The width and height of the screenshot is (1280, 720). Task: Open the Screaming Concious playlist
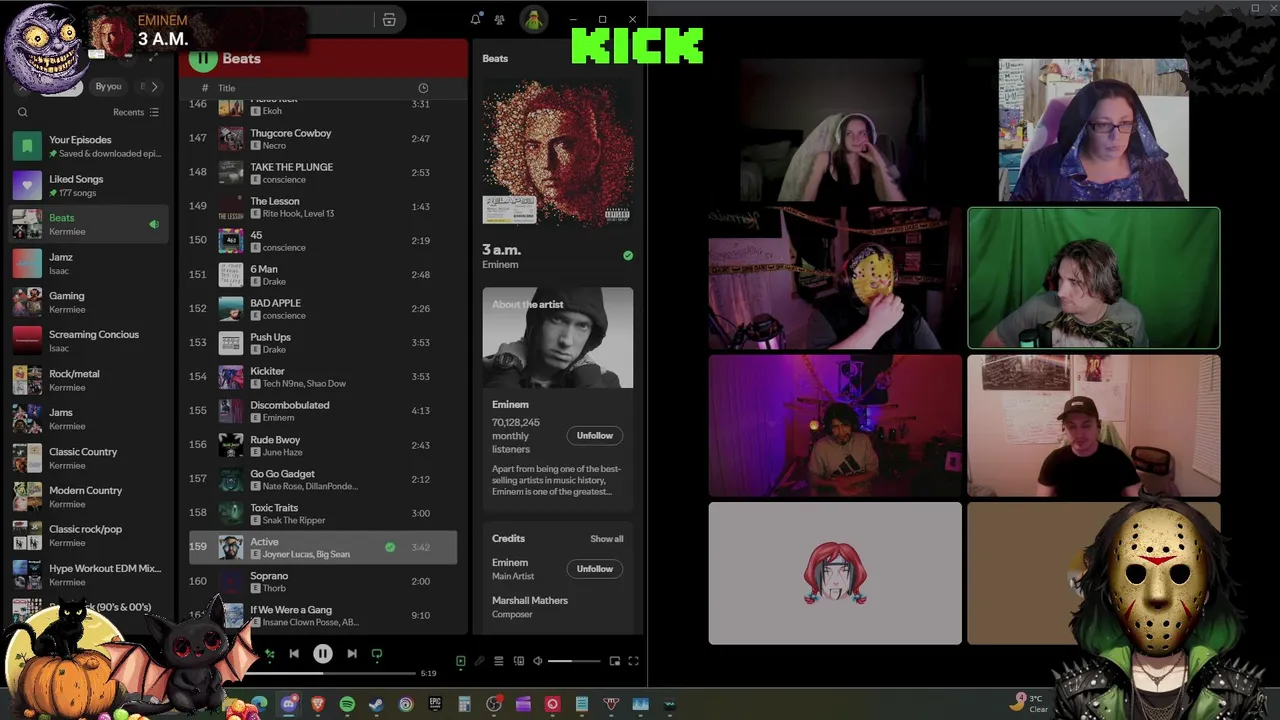click(x=90, y=341)
